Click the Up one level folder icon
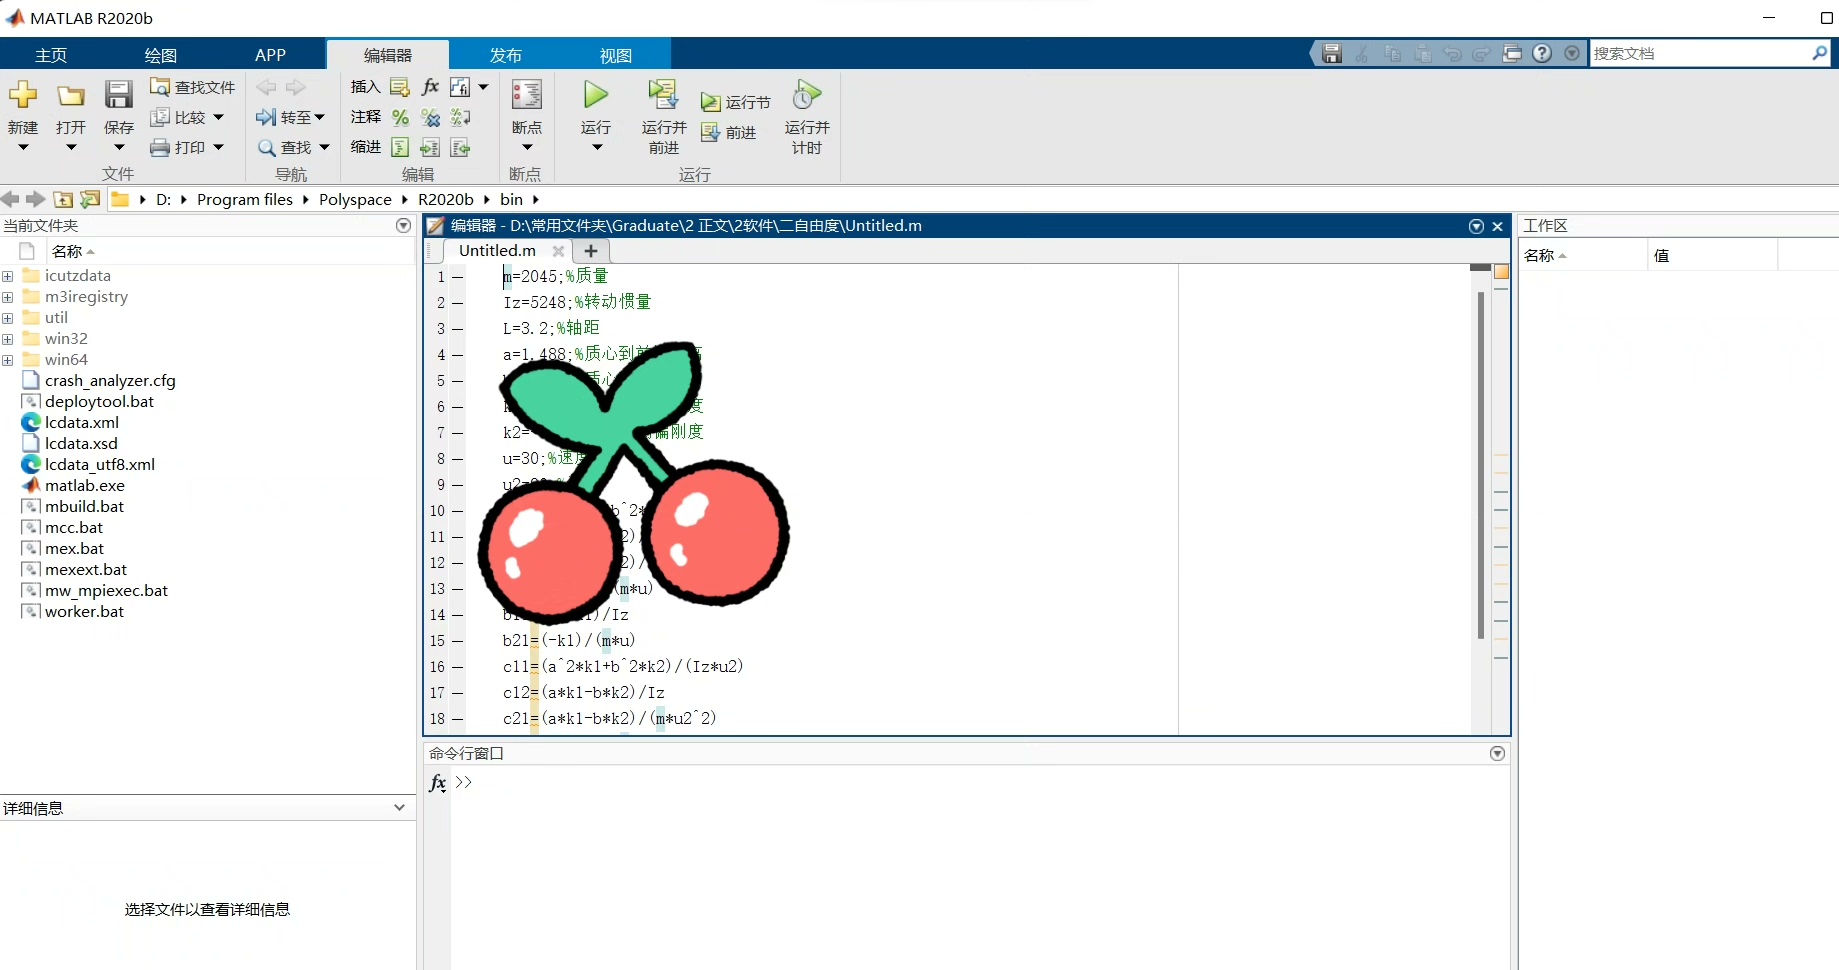Viewport: 1839px width, 970px height. (x=63, y=199)
